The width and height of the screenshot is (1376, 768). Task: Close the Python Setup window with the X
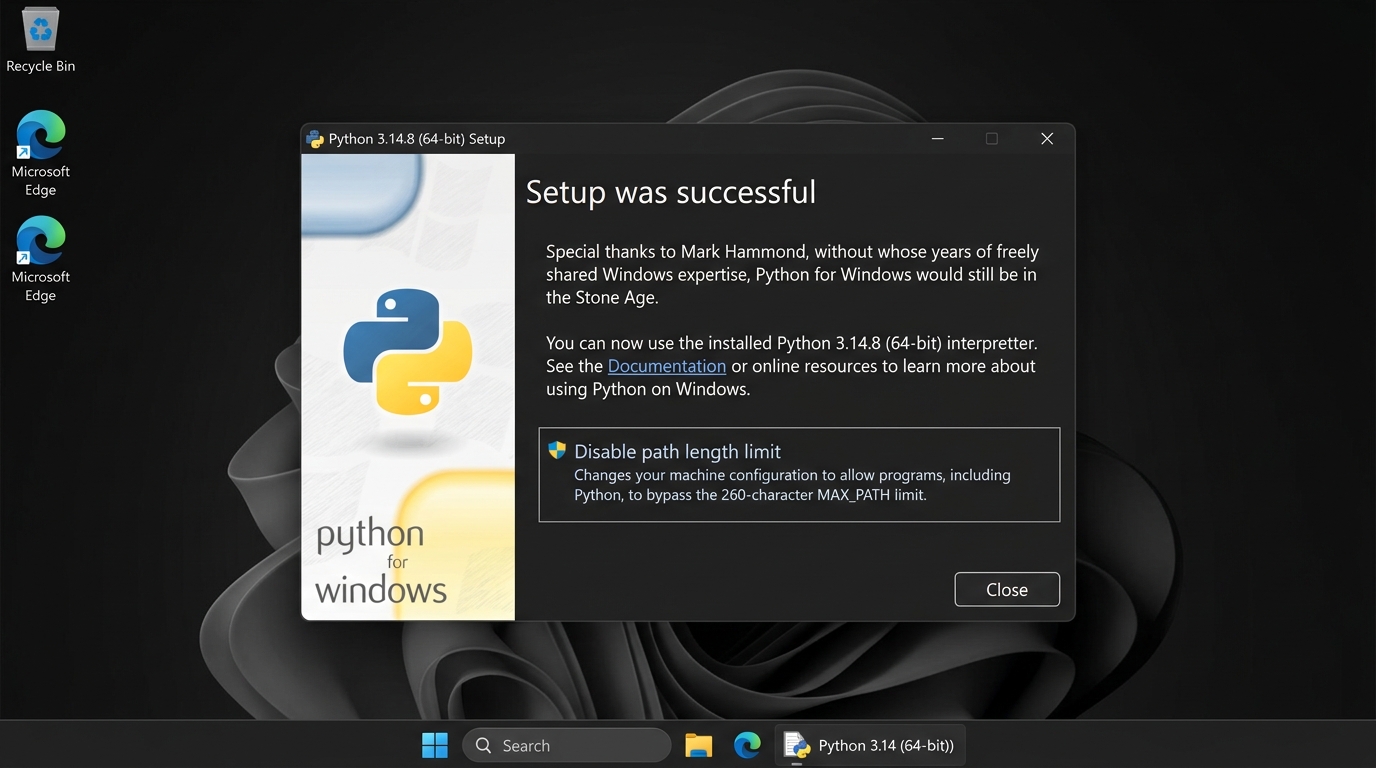click(x=1047, y=139)
